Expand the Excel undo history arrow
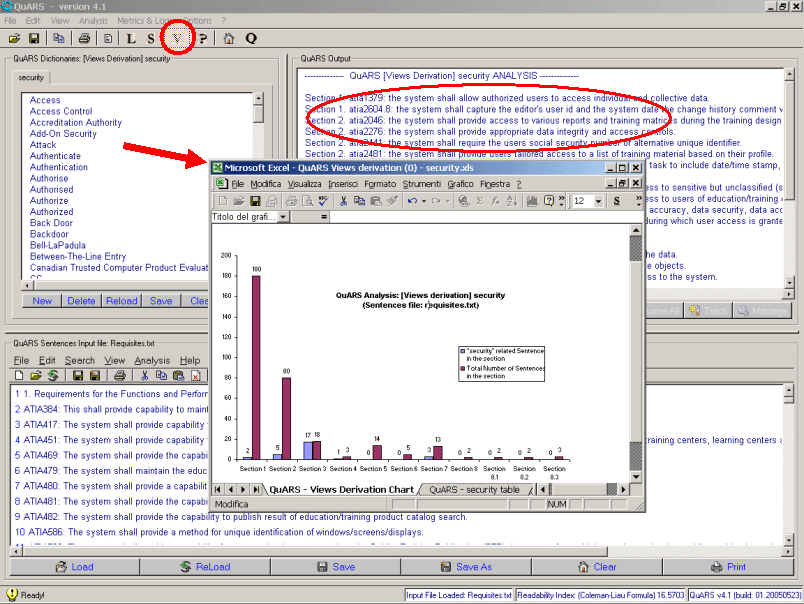This screenshot has width=804, height=604. (424, 201)
